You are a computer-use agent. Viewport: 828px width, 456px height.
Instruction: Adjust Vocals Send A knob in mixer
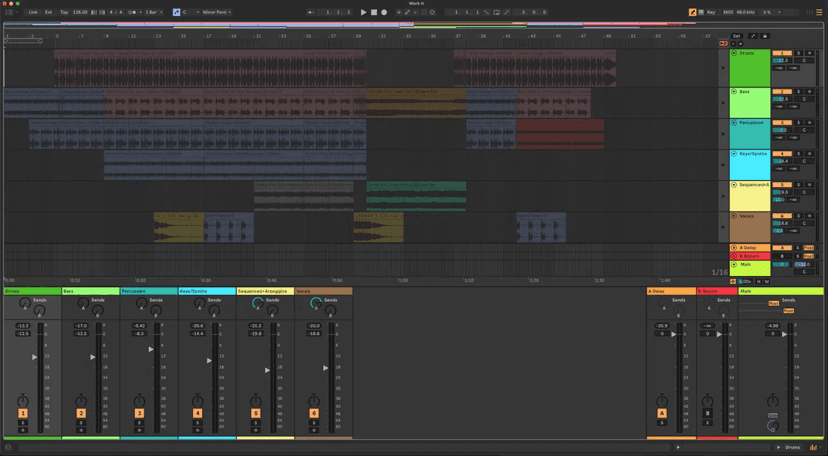[x=316, y=303]
